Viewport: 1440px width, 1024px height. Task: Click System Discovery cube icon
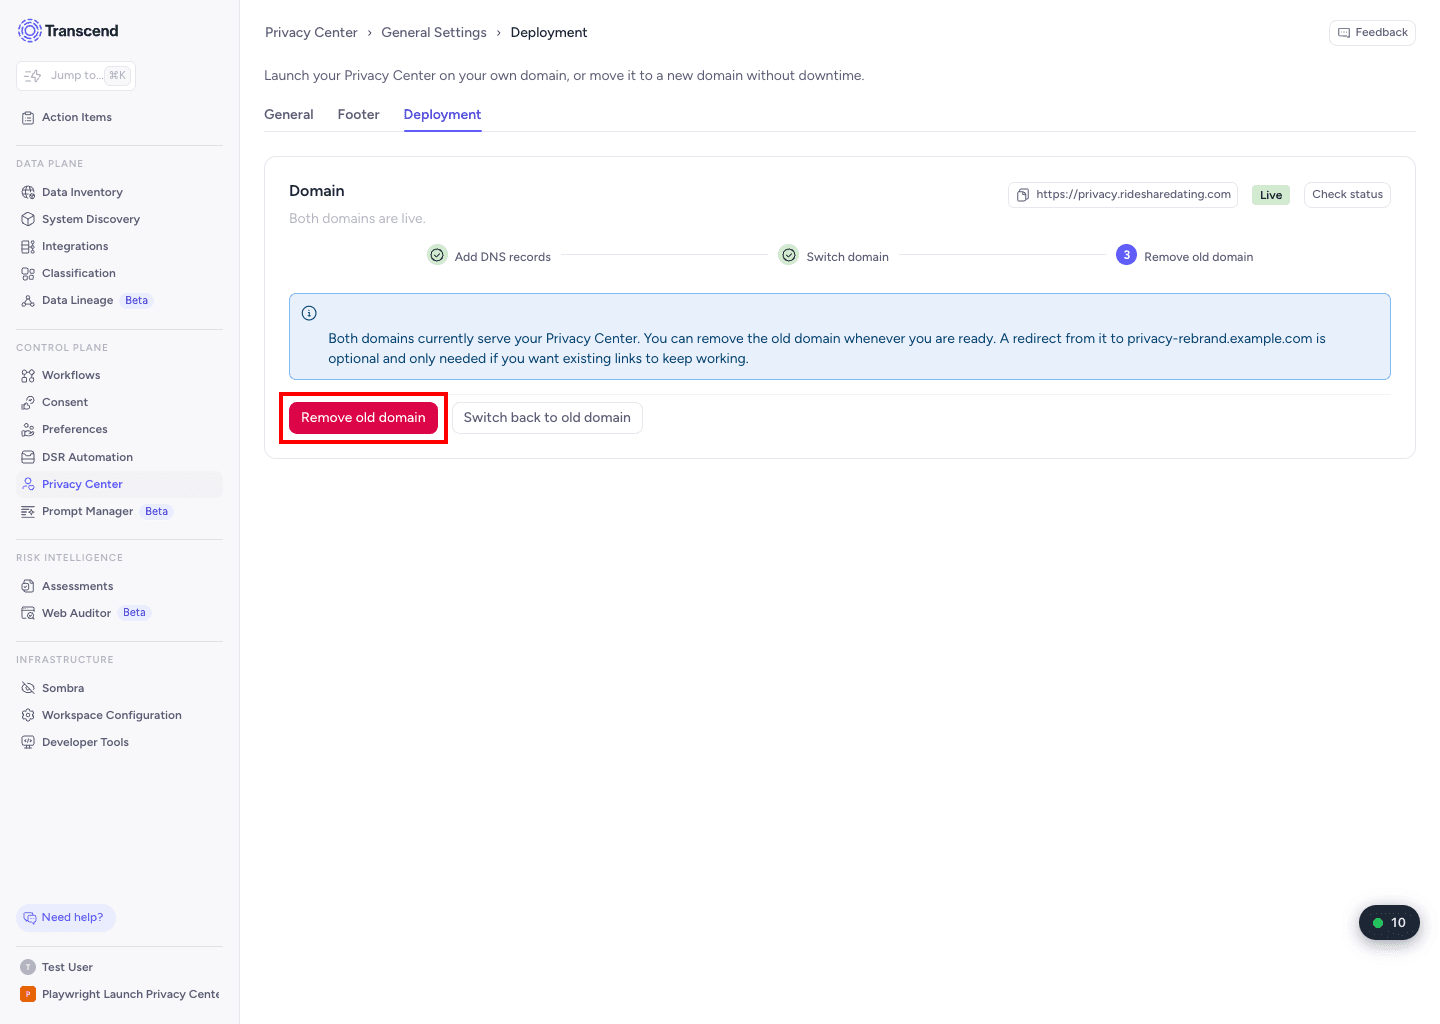point(28,219)
